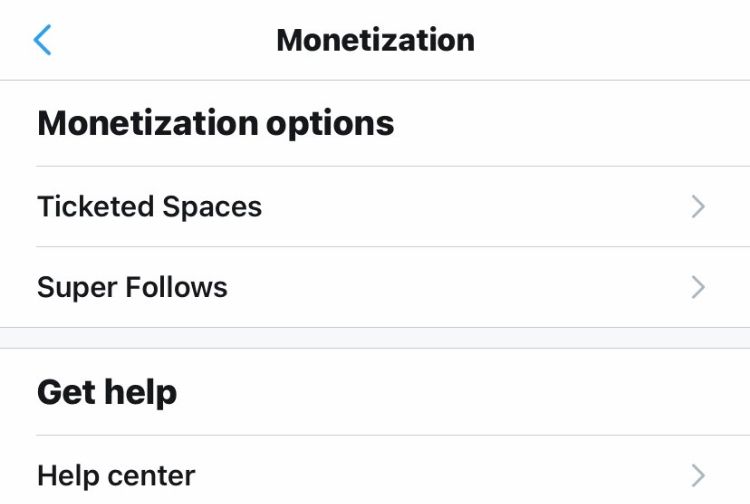Select the Ticketed Spaces text label
The height and width of the screenshot is (504, 750).
click(150, 207)
